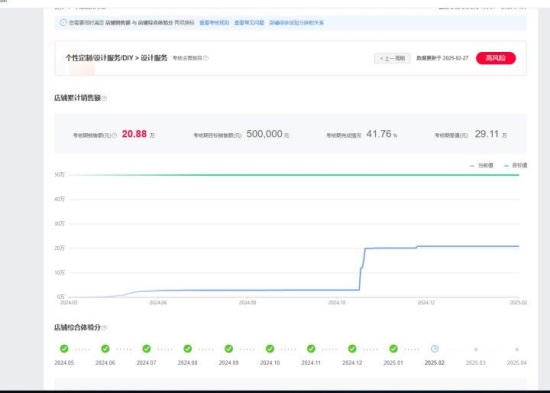Go to previous period with 上一周期 button

pos(392,58)
